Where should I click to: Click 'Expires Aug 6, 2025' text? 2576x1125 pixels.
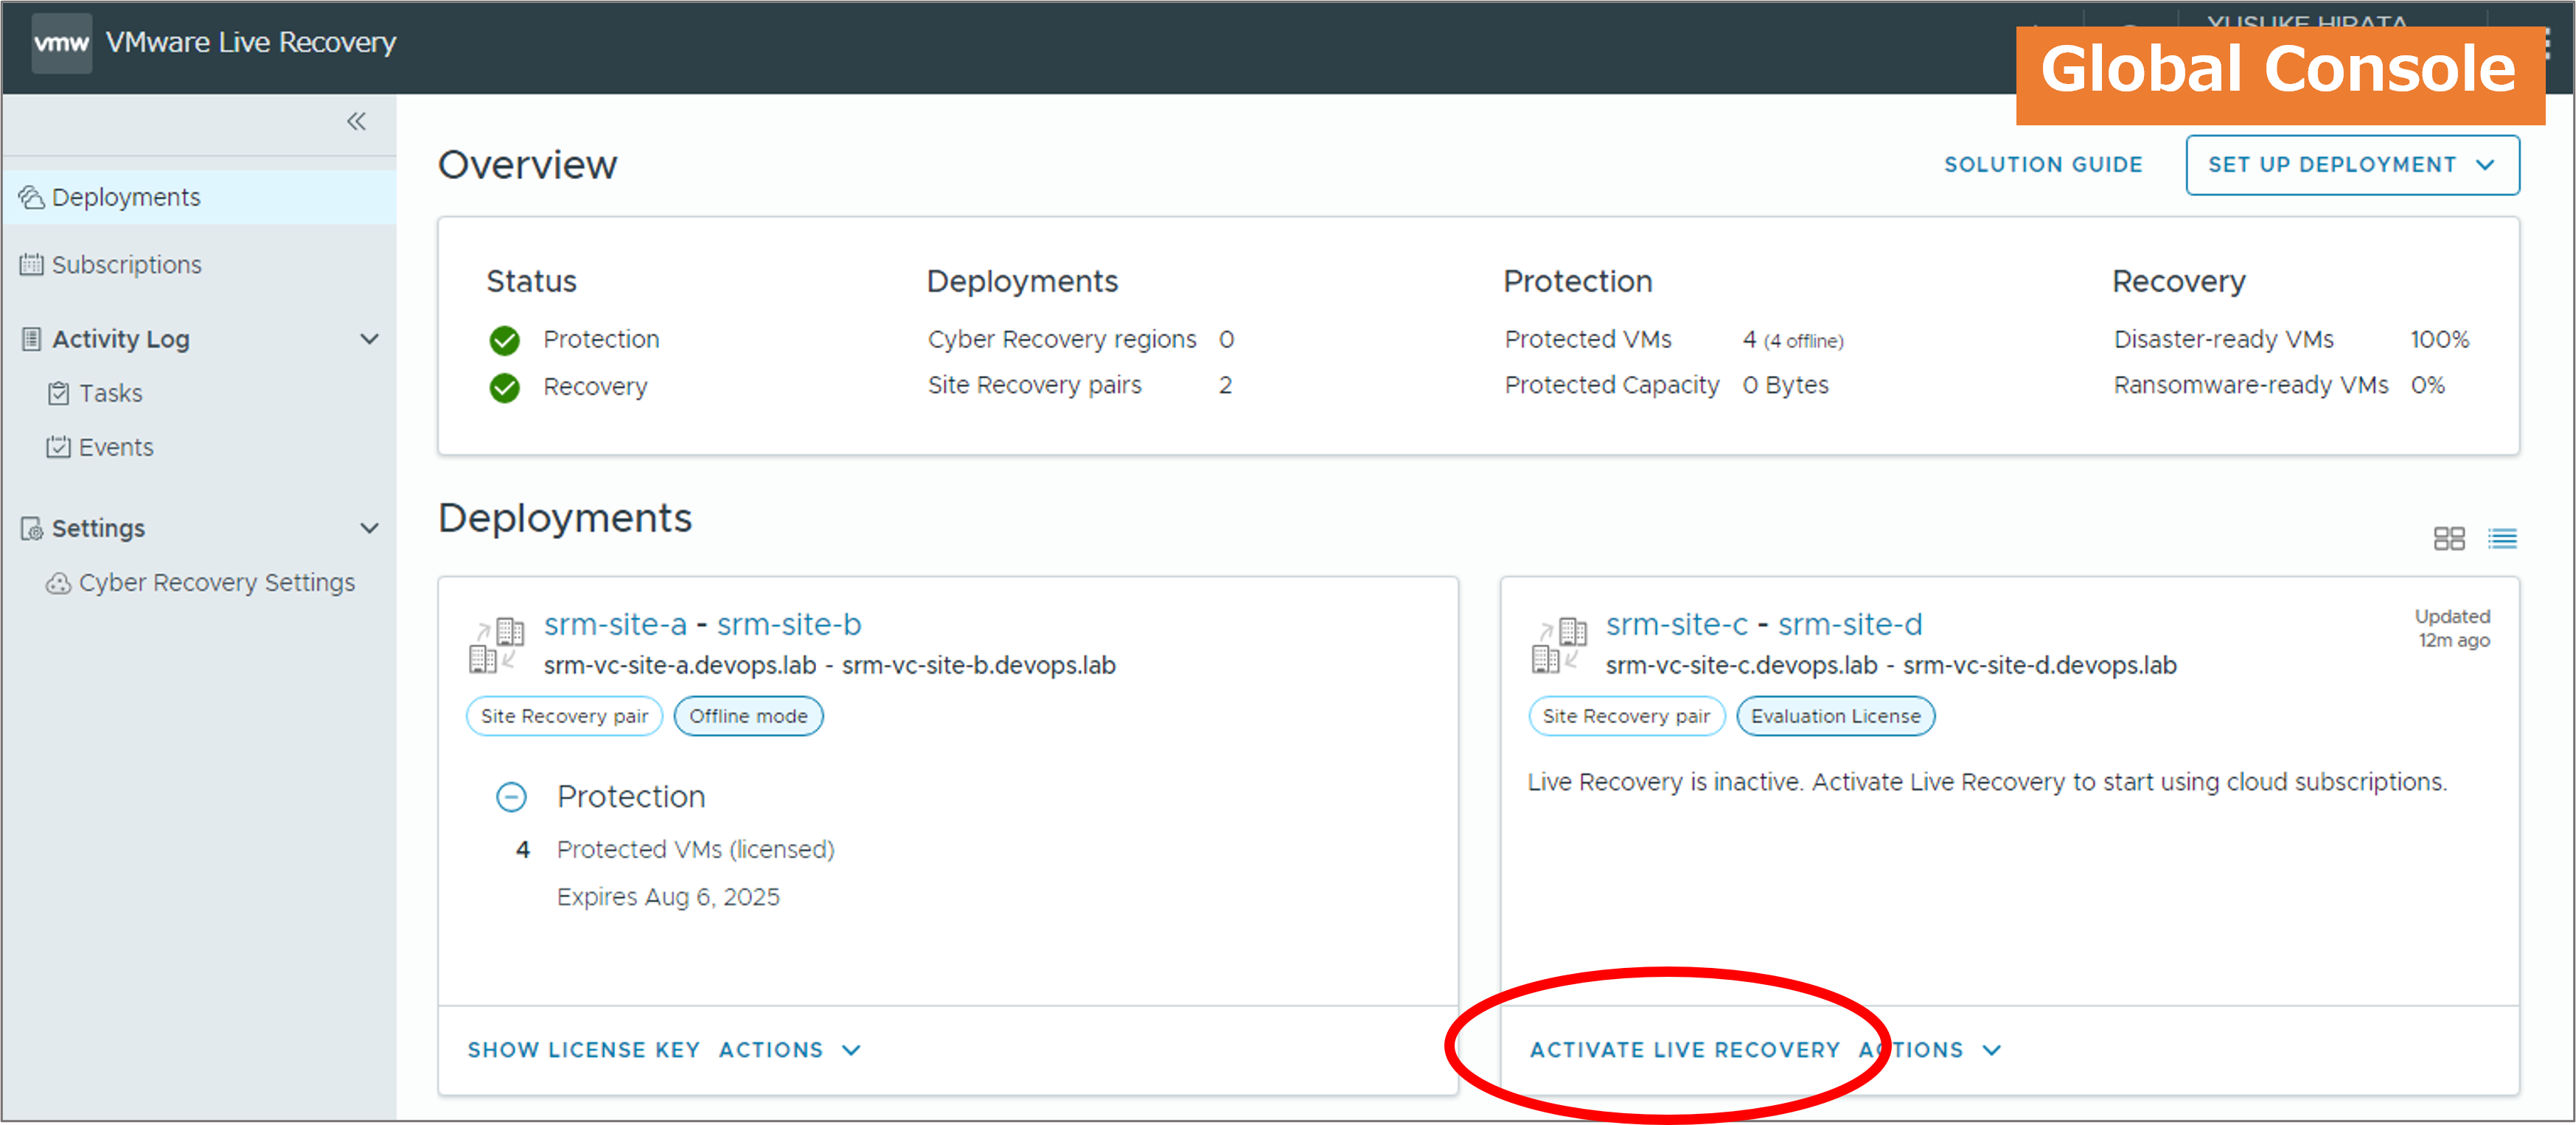[x=668, y=898]
